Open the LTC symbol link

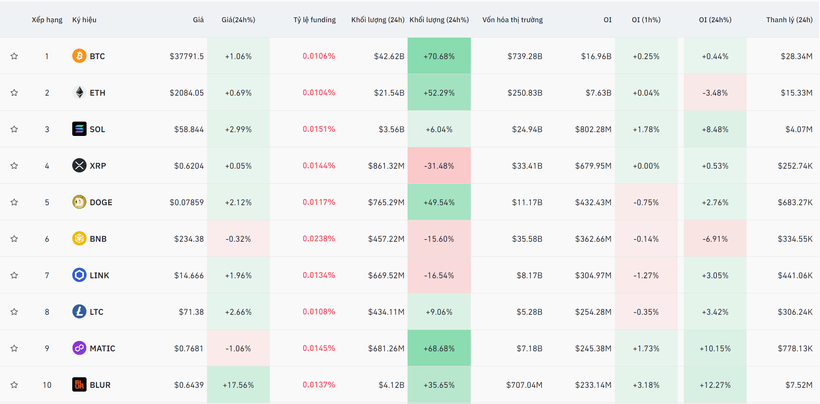96,312
